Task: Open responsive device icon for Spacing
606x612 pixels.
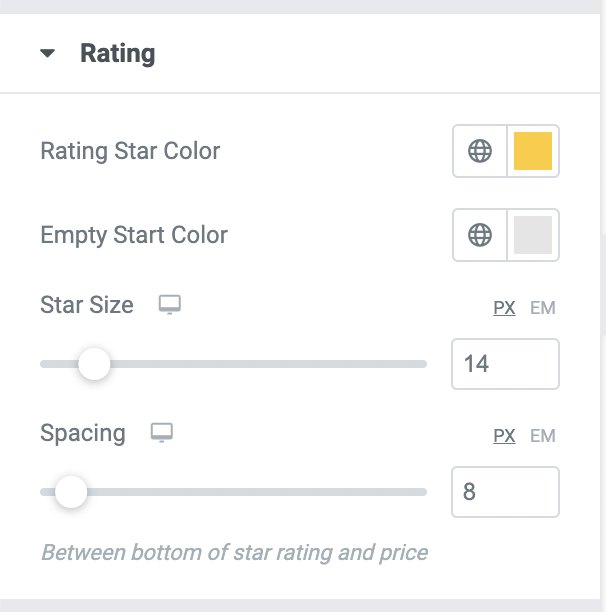Action: click(x=162, y=432)
